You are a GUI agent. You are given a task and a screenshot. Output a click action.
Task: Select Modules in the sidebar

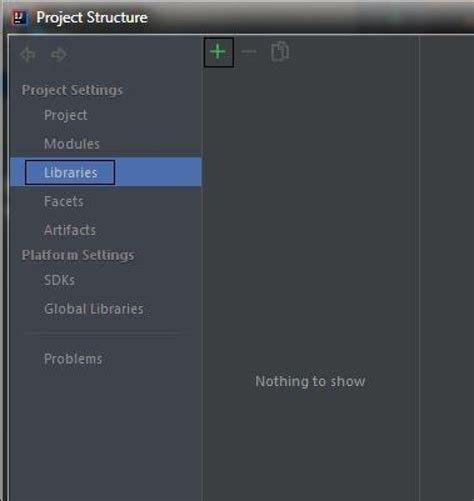72,144
